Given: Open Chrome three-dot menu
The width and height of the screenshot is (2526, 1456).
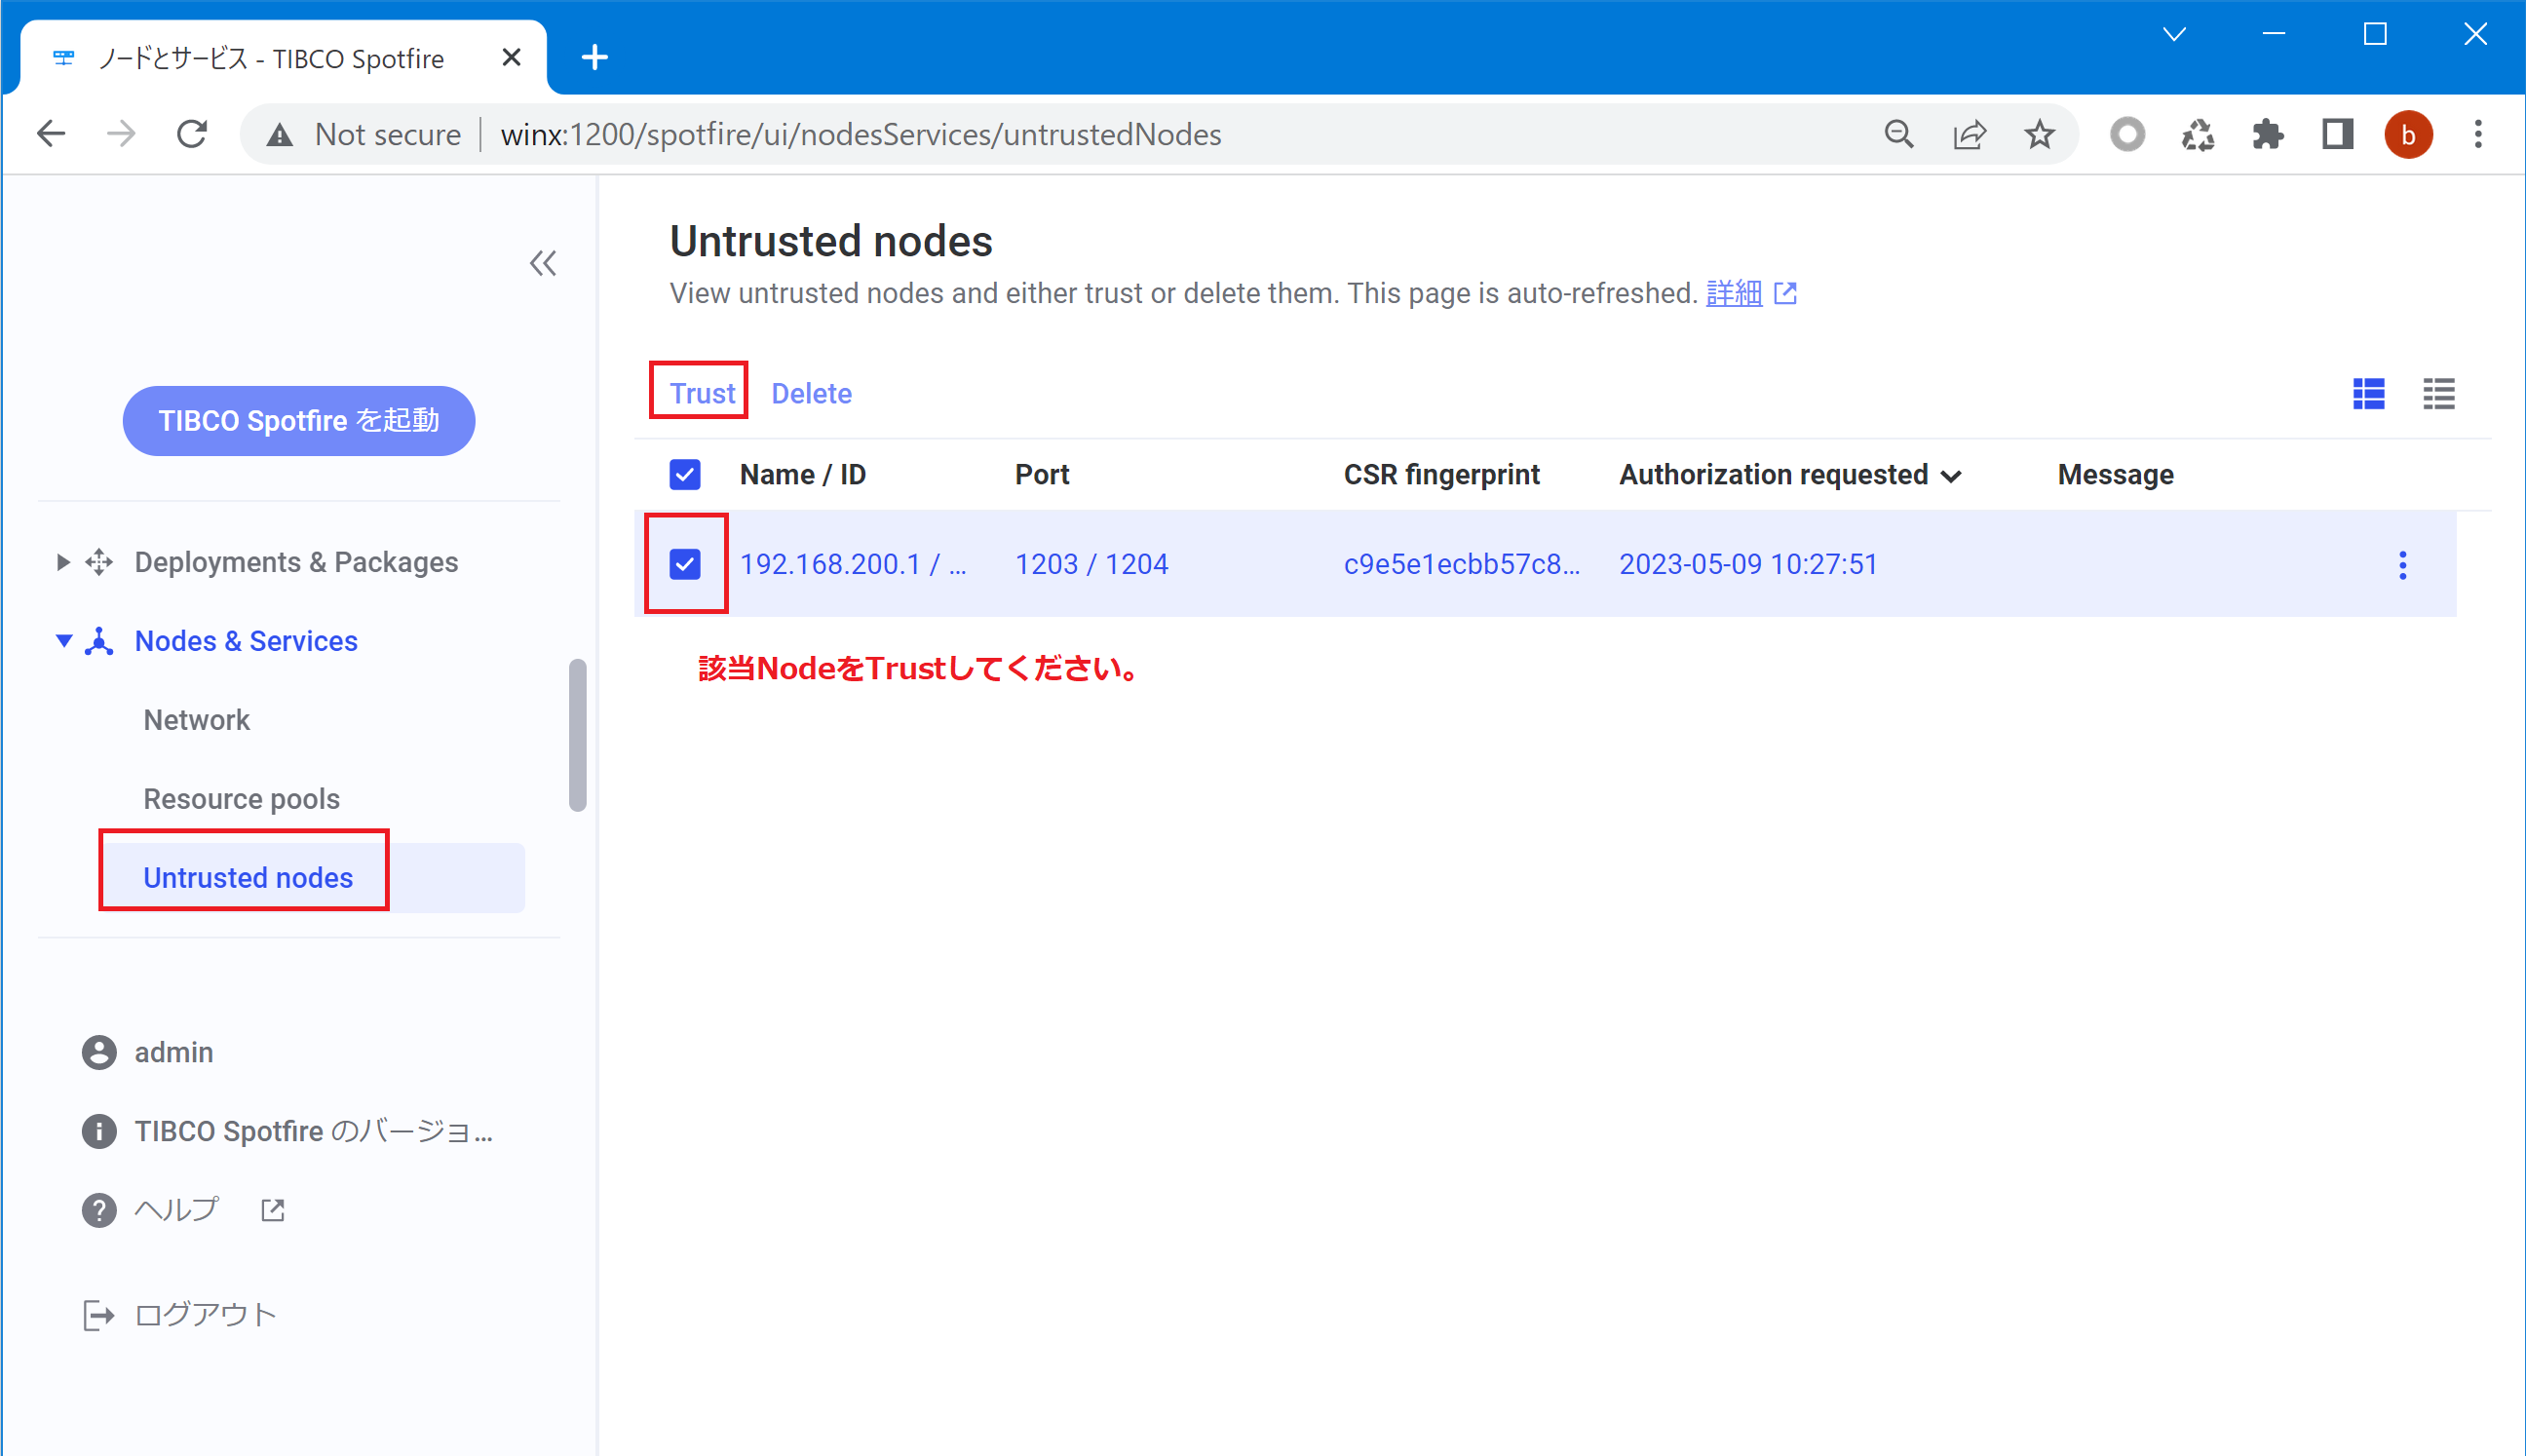Looking at the screenshot, I should 2478,134.
